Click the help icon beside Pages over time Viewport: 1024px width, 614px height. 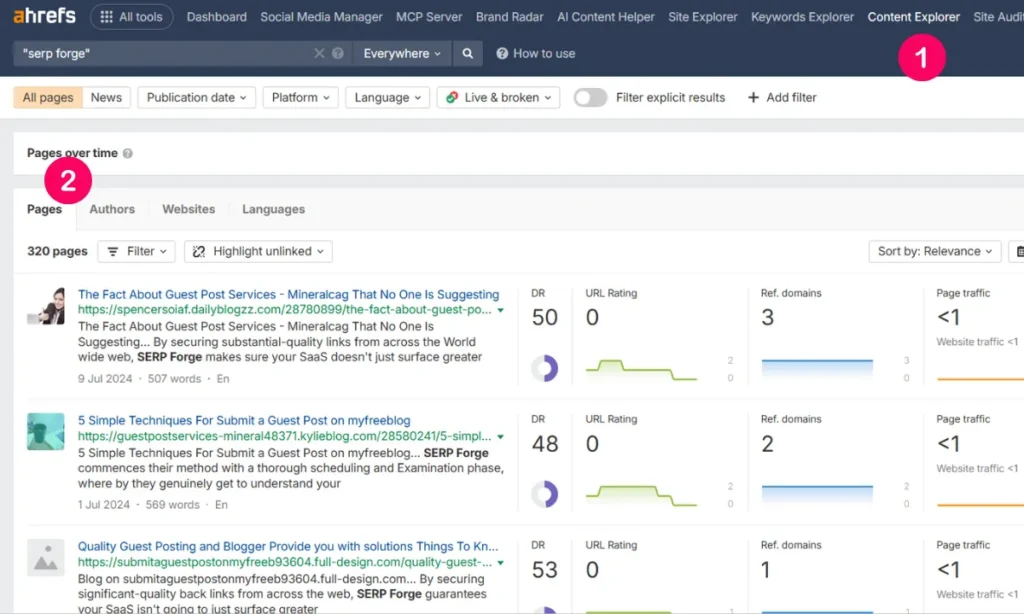128,154
